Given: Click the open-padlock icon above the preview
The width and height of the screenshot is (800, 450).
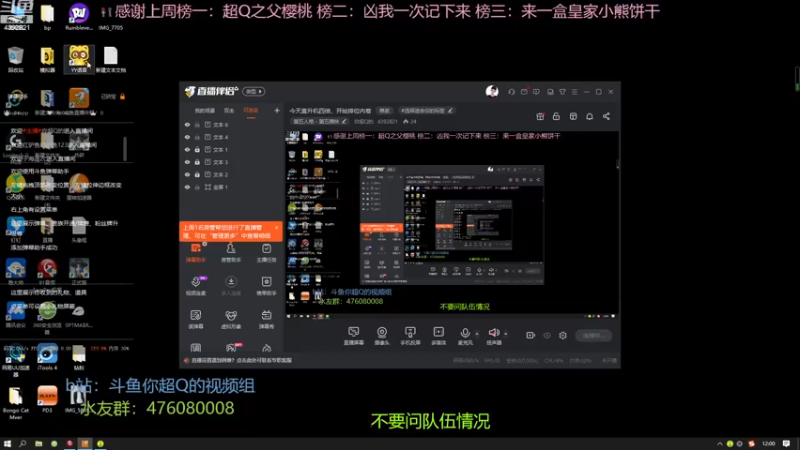Looking at the screenshot, I should click(x=556, y=116).
